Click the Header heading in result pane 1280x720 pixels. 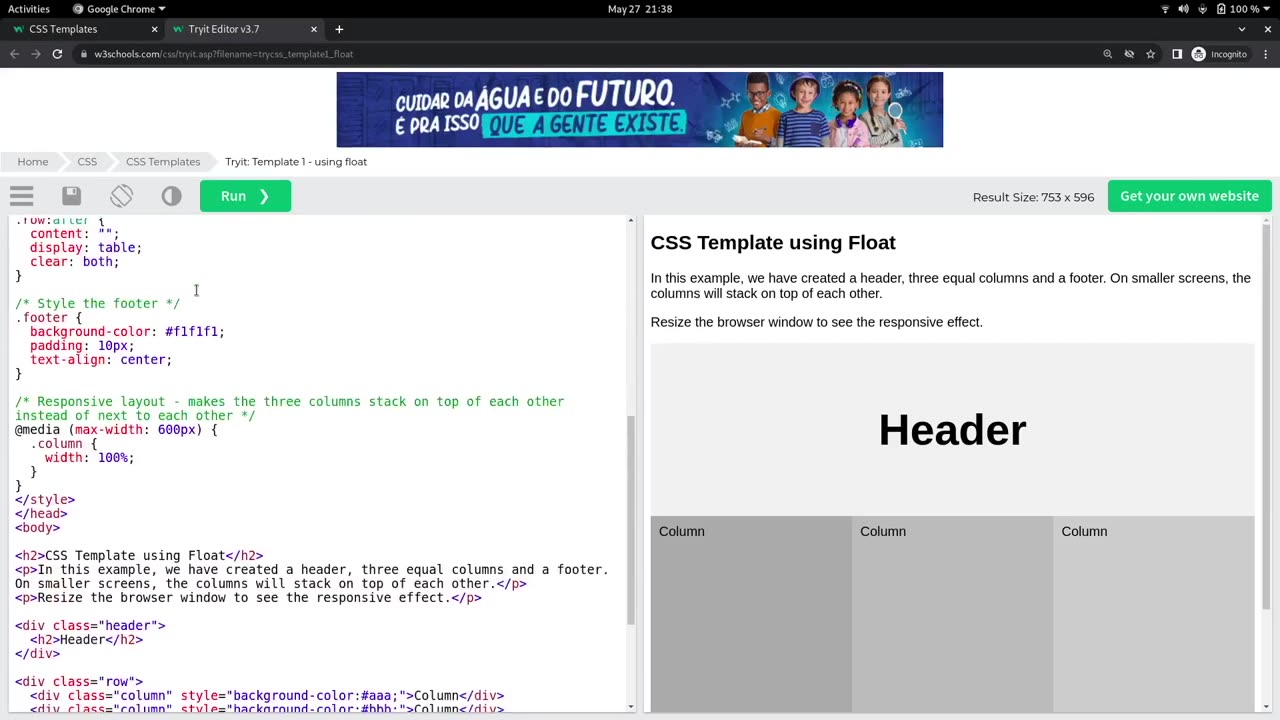[952, 430]
